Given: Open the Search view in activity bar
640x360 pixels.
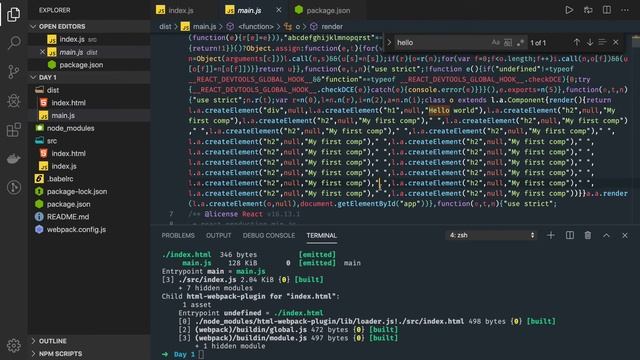Looking at the screenshot, I should [13, 42].
